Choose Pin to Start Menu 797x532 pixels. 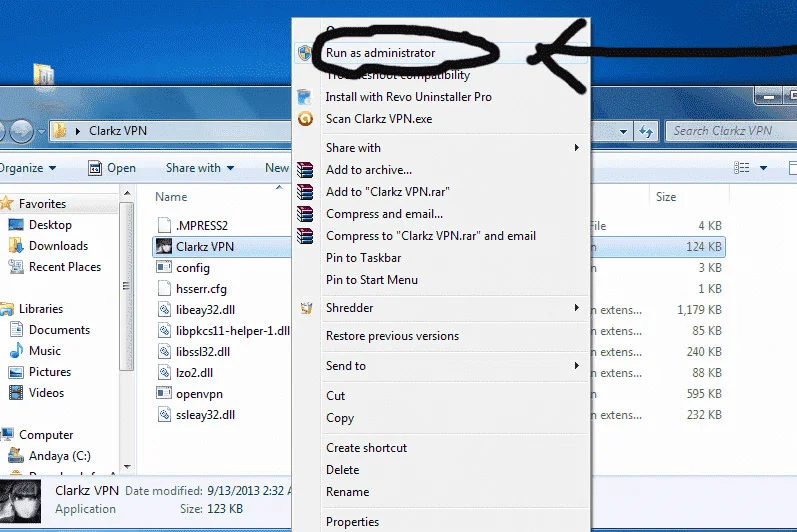point(372,280)
